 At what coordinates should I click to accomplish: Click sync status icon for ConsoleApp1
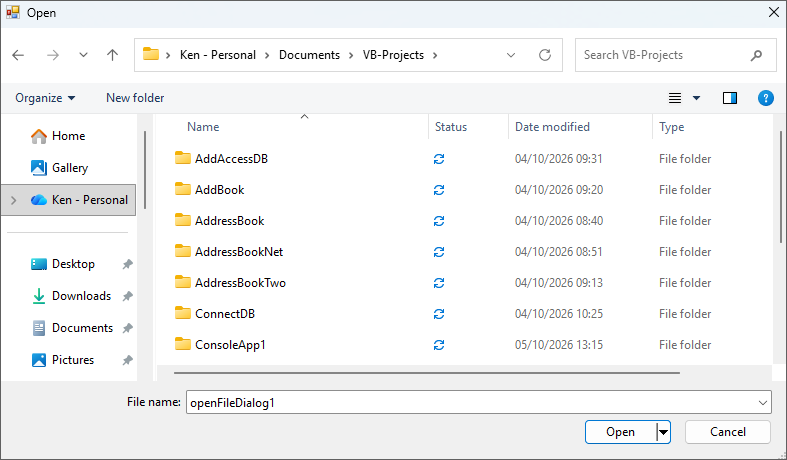point(439,346)
